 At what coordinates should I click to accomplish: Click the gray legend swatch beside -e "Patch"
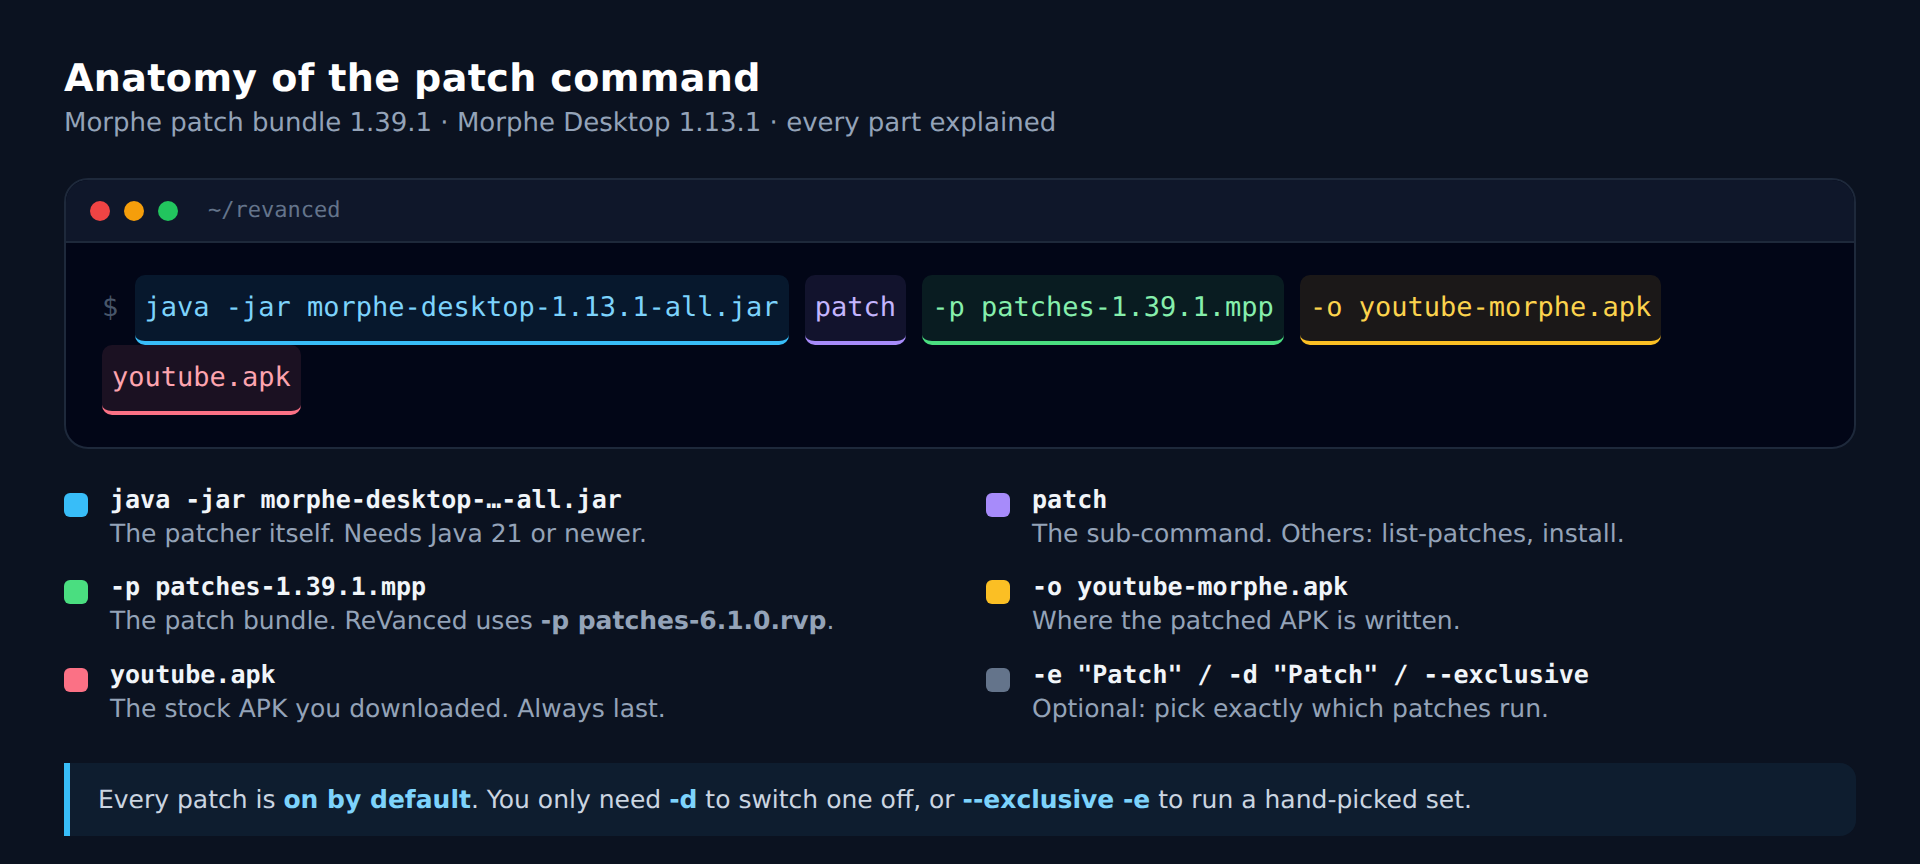pyautogui.click(x=998, y=680)
